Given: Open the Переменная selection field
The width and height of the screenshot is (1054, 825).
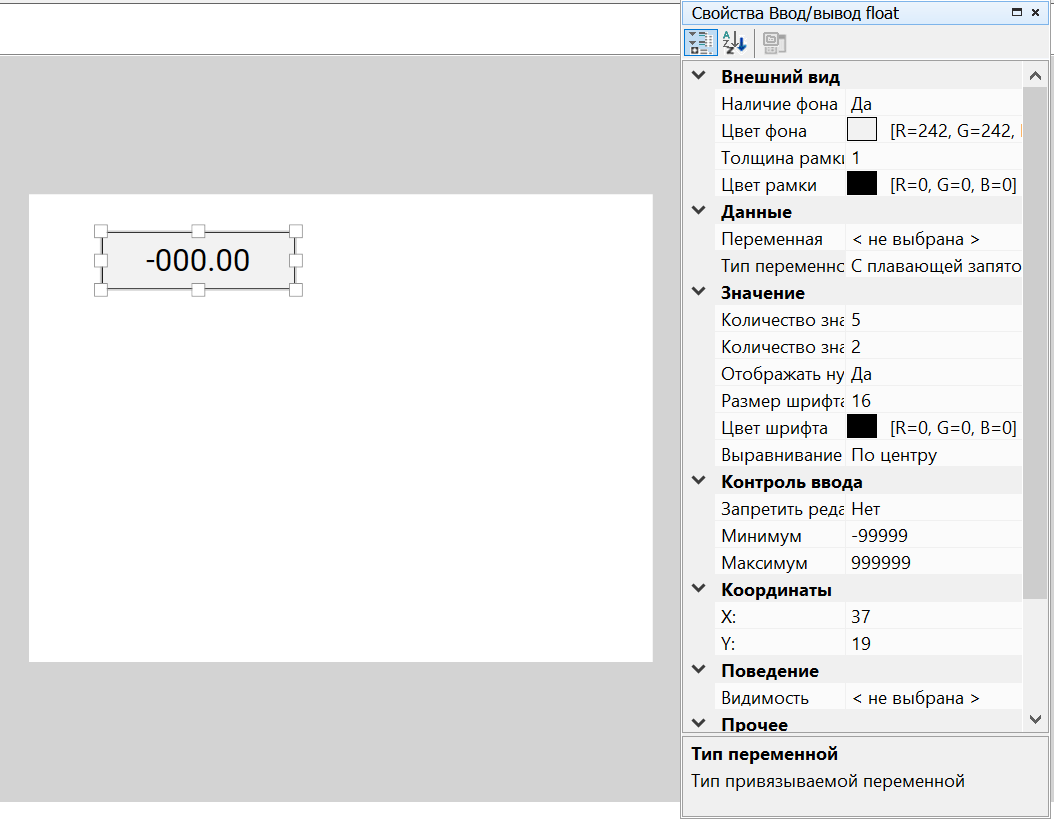Looking at the screenshot, I should click(930, 239).
